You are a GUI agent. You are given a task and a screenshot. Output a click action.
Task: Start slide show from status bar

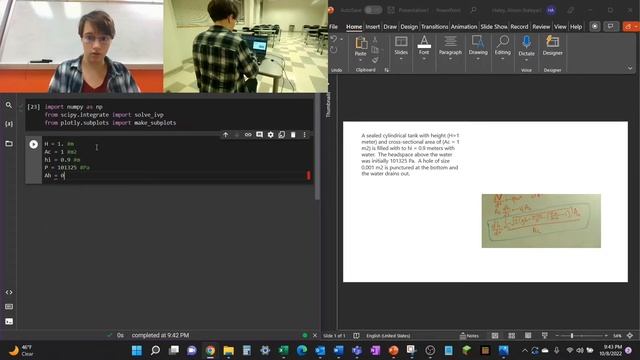pyautogui.click(x=544, y=336)
